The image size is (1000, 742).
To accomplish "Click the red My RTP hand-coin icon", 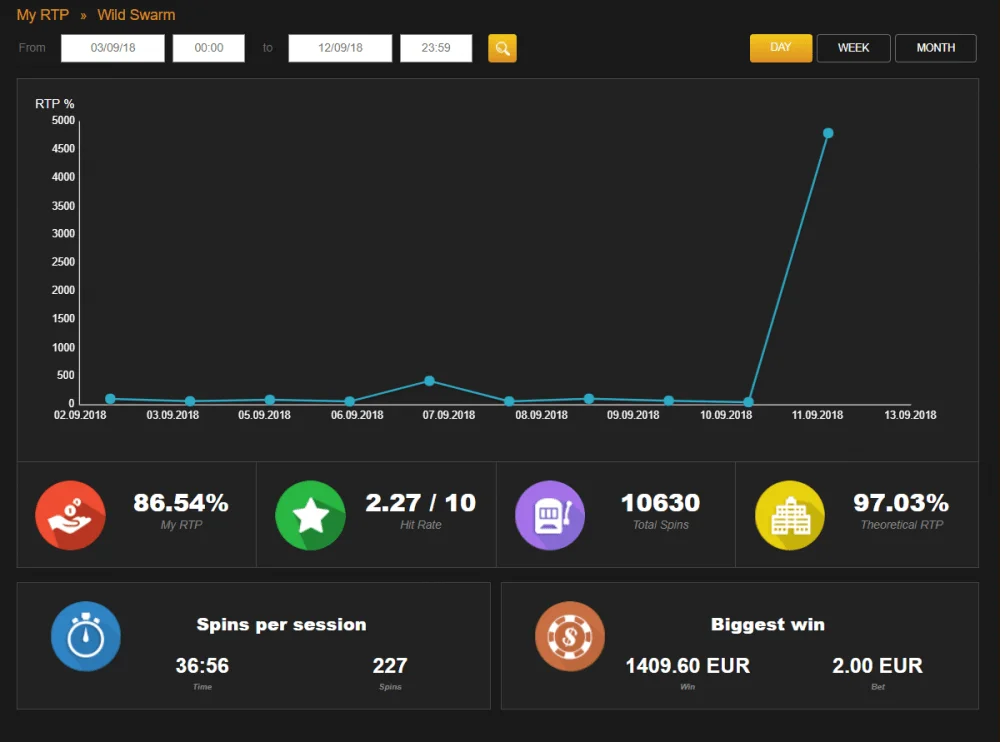I will (x=70, y=515).
